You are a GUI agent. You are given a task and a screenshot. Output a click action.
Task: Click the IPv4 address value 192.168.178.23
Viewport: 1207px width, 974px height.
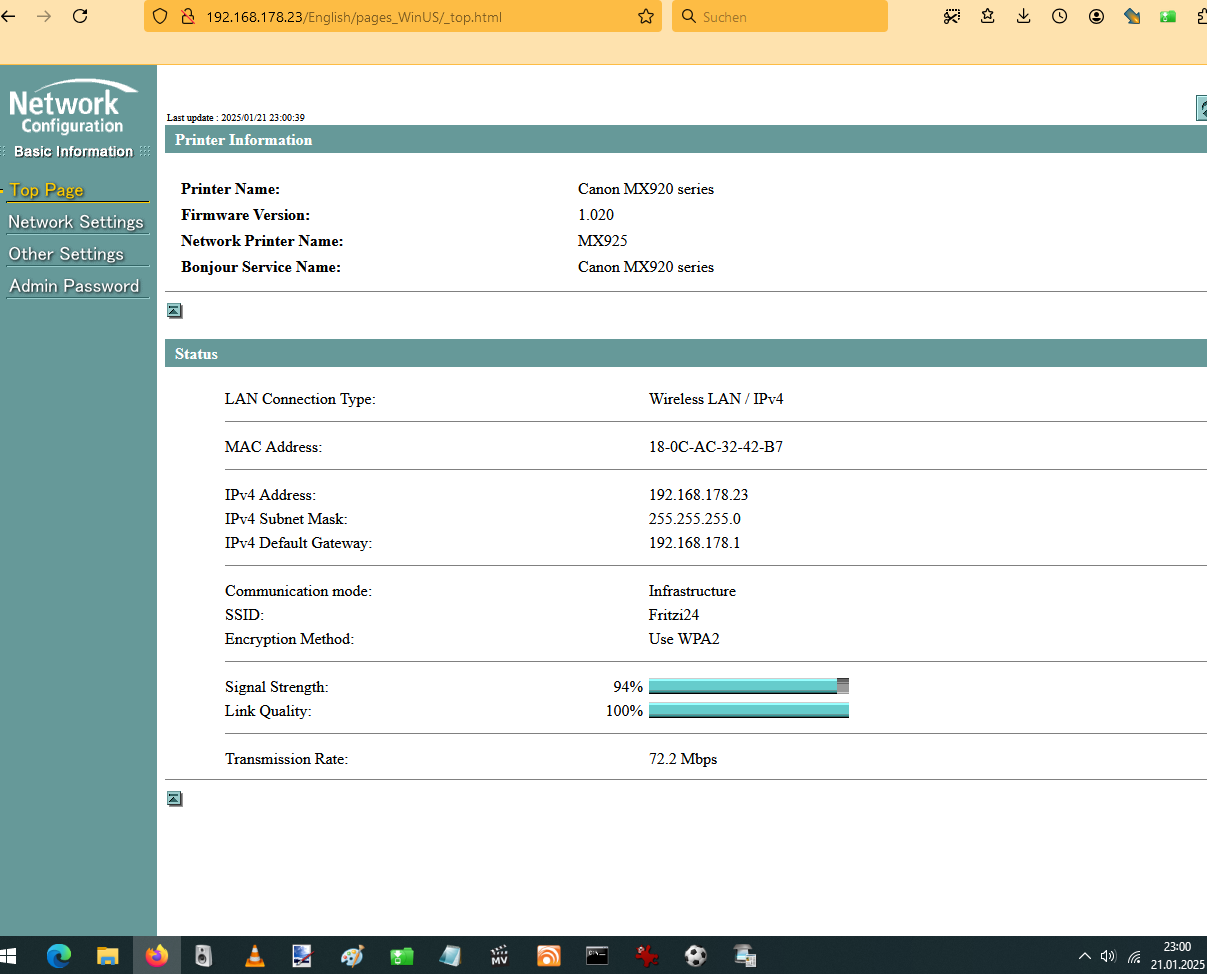point(699,495)
